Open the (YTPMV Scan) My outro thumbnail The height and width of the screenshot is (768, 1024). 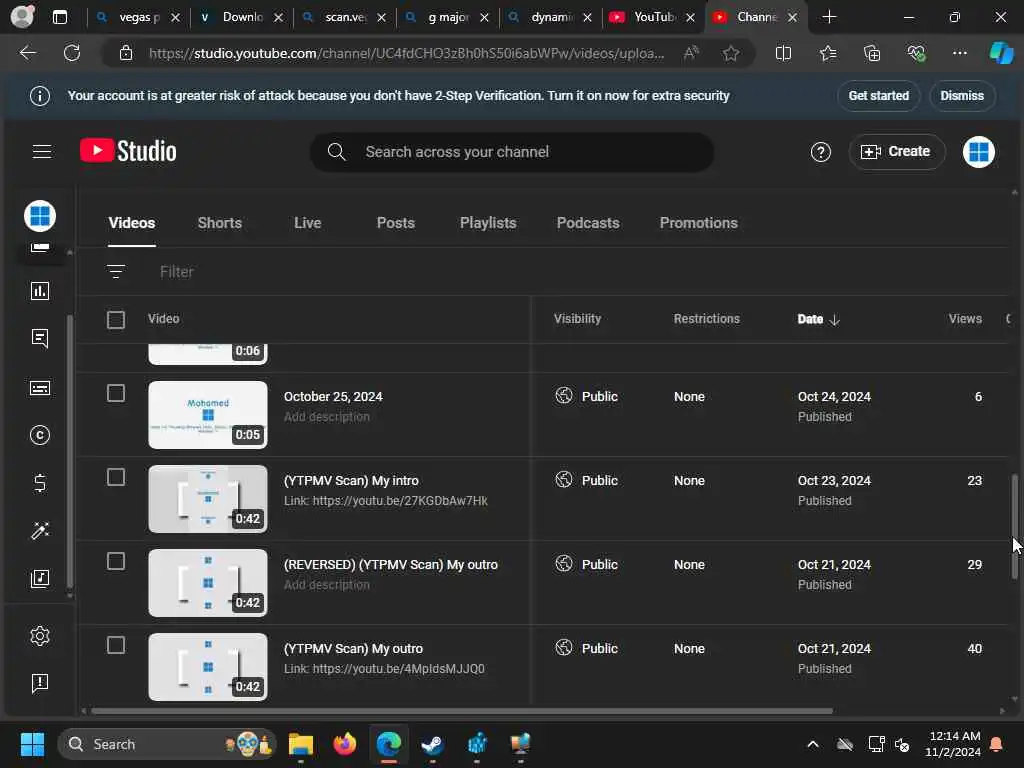click(x=208, y=667)
